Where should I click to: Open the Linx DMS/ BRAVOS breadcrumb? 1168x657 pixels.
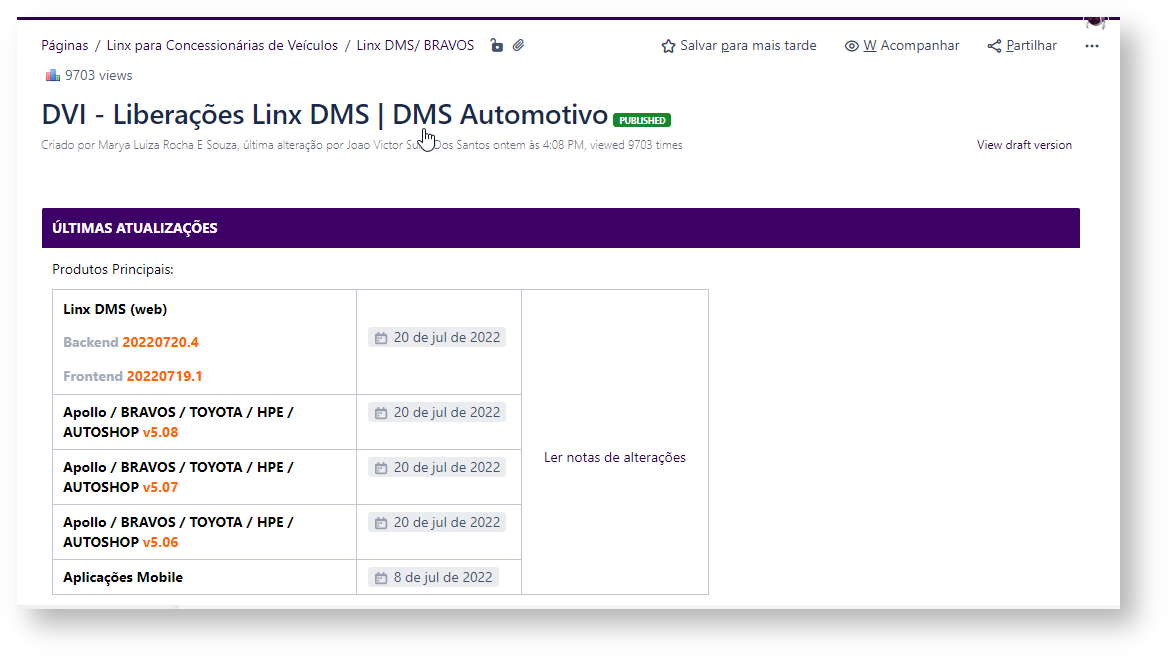(x=415, y=45)
